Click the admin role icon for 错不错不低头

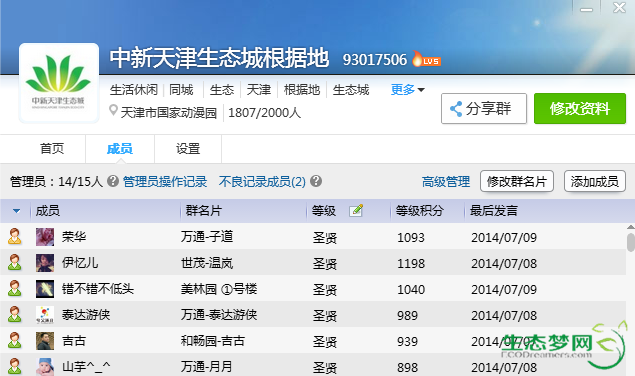pyautogui.click(x=15, y=288)
